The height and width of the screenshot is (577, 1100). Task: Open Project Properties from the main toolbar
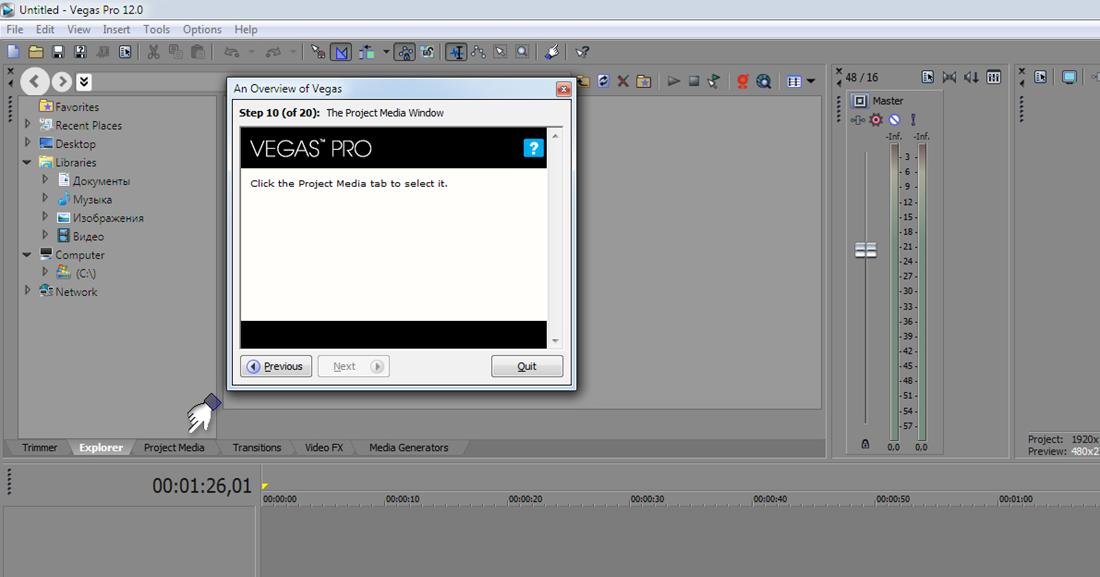[125, 52]
